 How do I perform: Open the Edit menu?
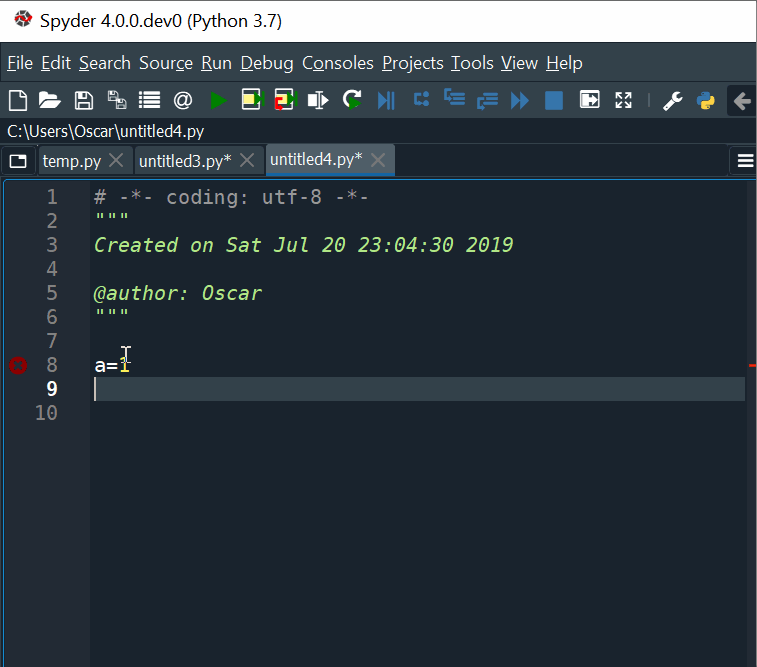click(x=56, y=63)
